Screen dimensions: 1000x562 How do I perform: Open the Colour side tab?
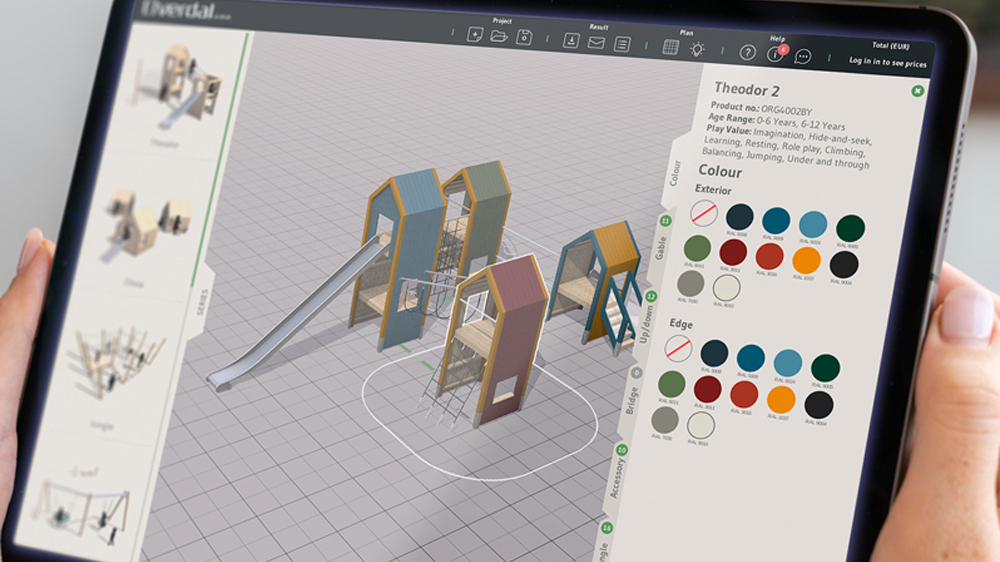point(675,173)
